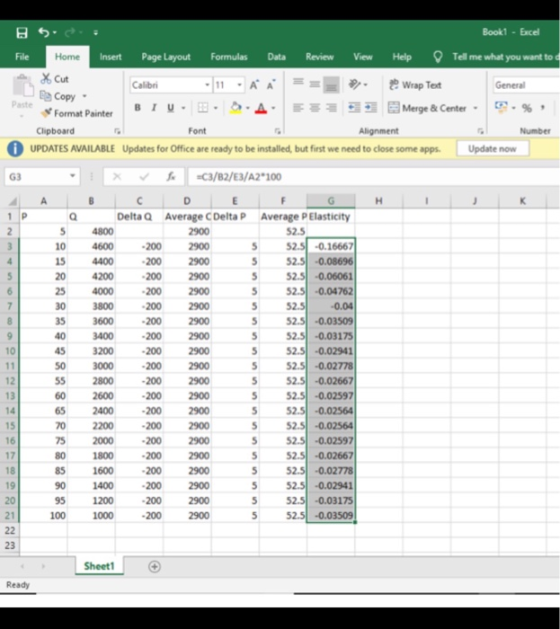Cut the selection with scissors icon
560x629 pixels.
coord(46,79)
